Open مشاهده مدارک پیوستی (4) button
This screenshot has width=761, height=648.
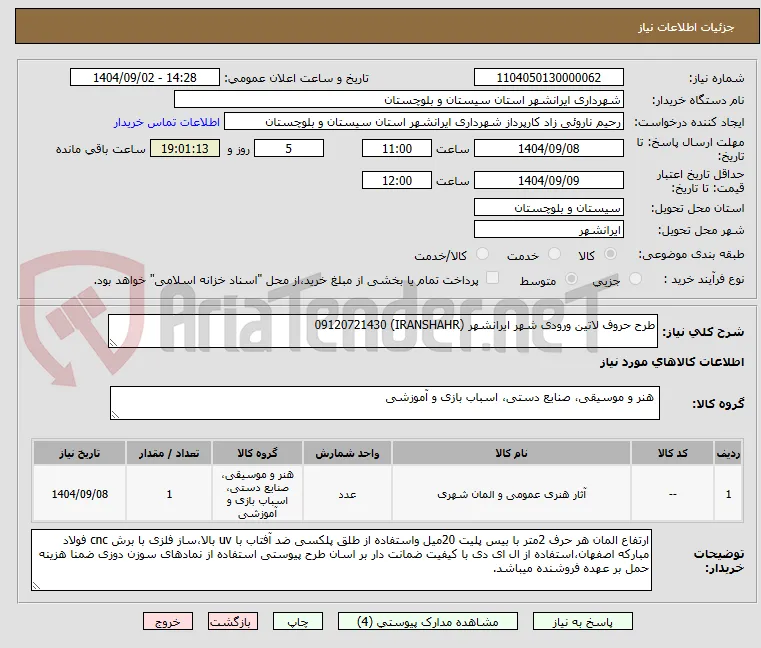pyautogui.click(x=428, y=621)
